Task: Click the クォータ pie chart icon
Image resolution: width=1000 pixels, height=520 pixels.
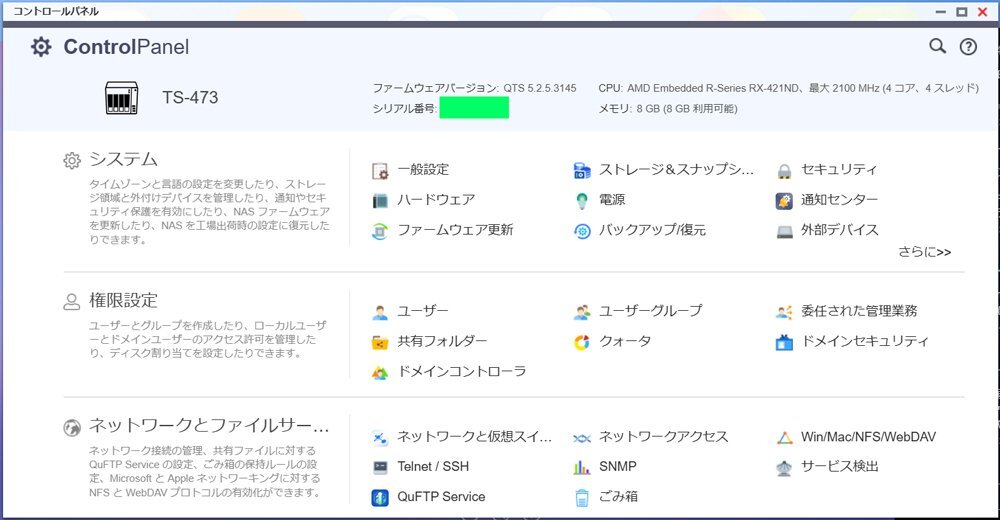Action: 582,343
